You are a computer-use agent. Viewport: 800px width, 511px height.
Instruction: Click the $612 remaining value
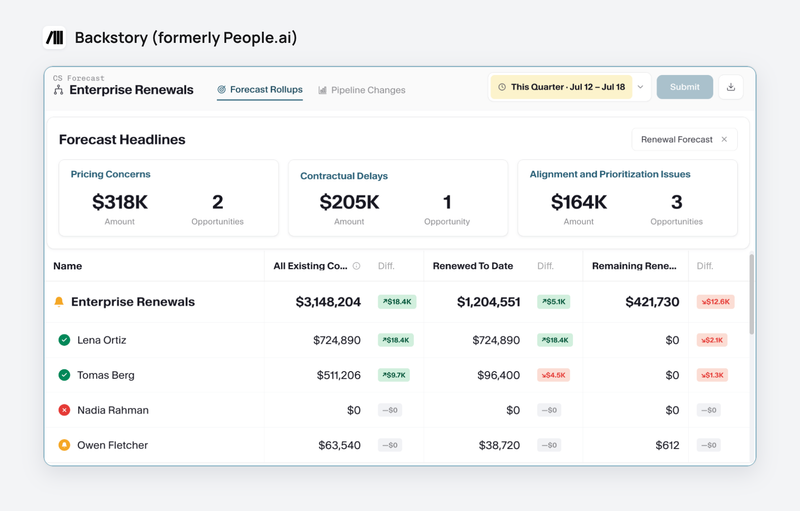tap(667, 445)
